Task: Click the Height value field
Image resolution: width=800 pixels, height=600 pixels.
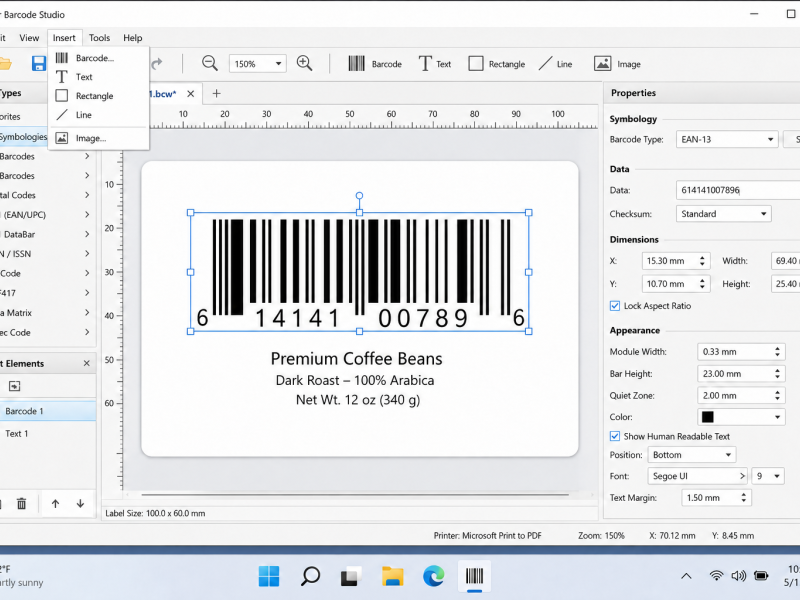Action: [x=785, y=284]
